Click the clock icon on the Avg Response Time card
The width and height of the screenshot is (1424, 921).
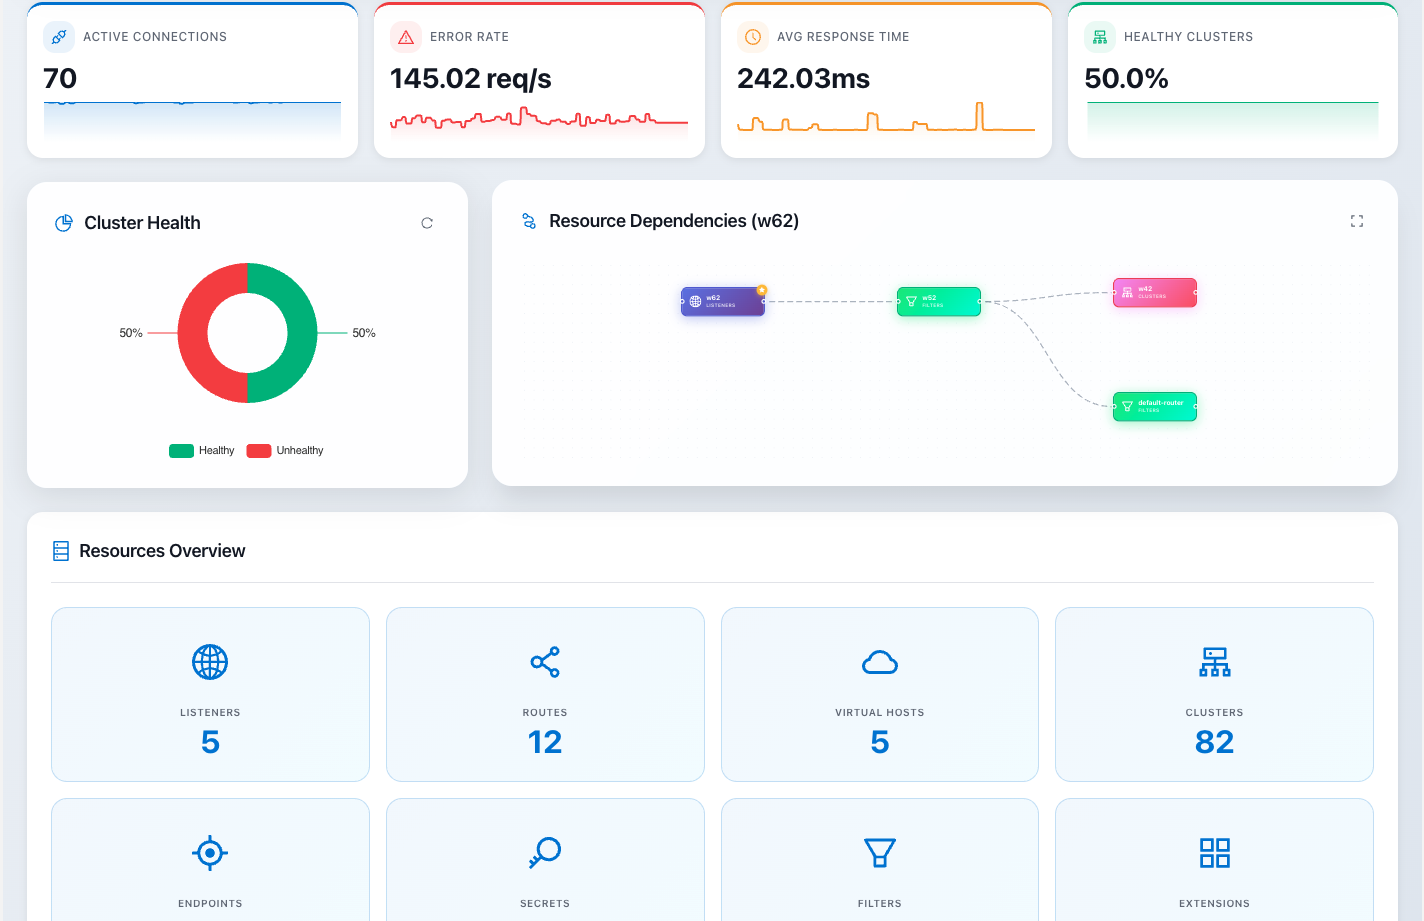[752, 36]
